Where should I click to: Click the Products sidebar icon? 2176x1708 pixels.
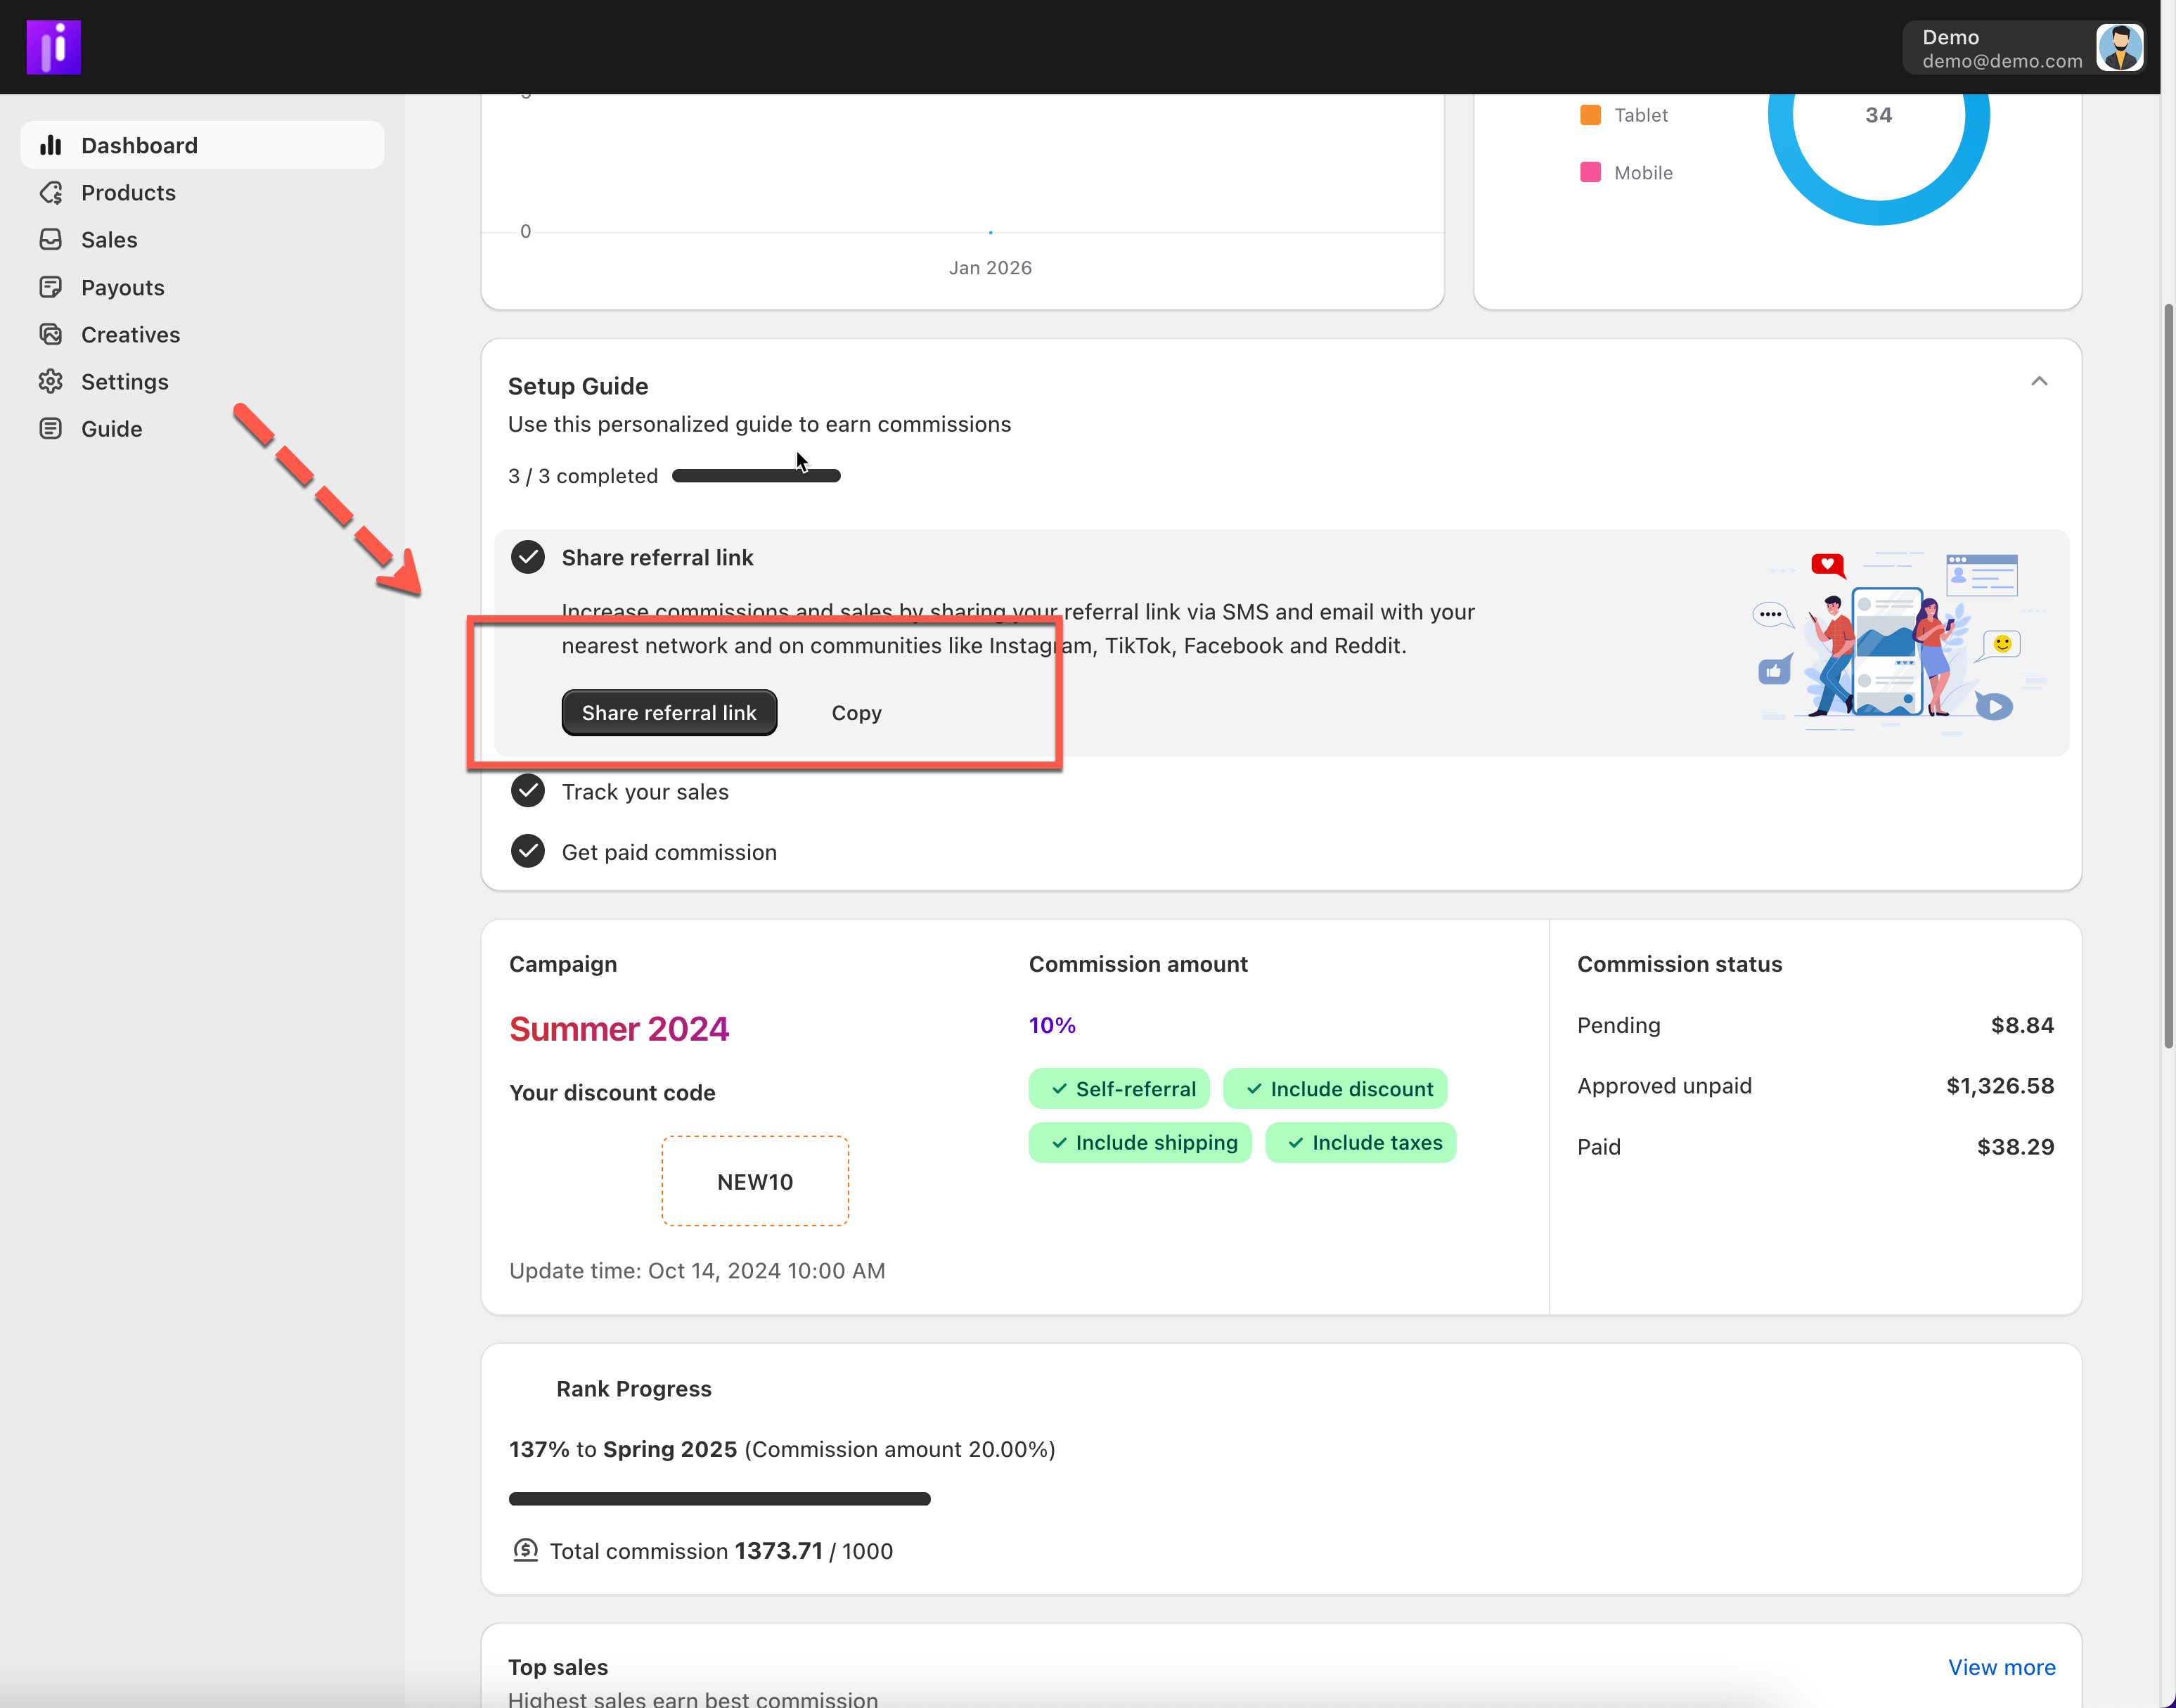[x=51, y=192]
